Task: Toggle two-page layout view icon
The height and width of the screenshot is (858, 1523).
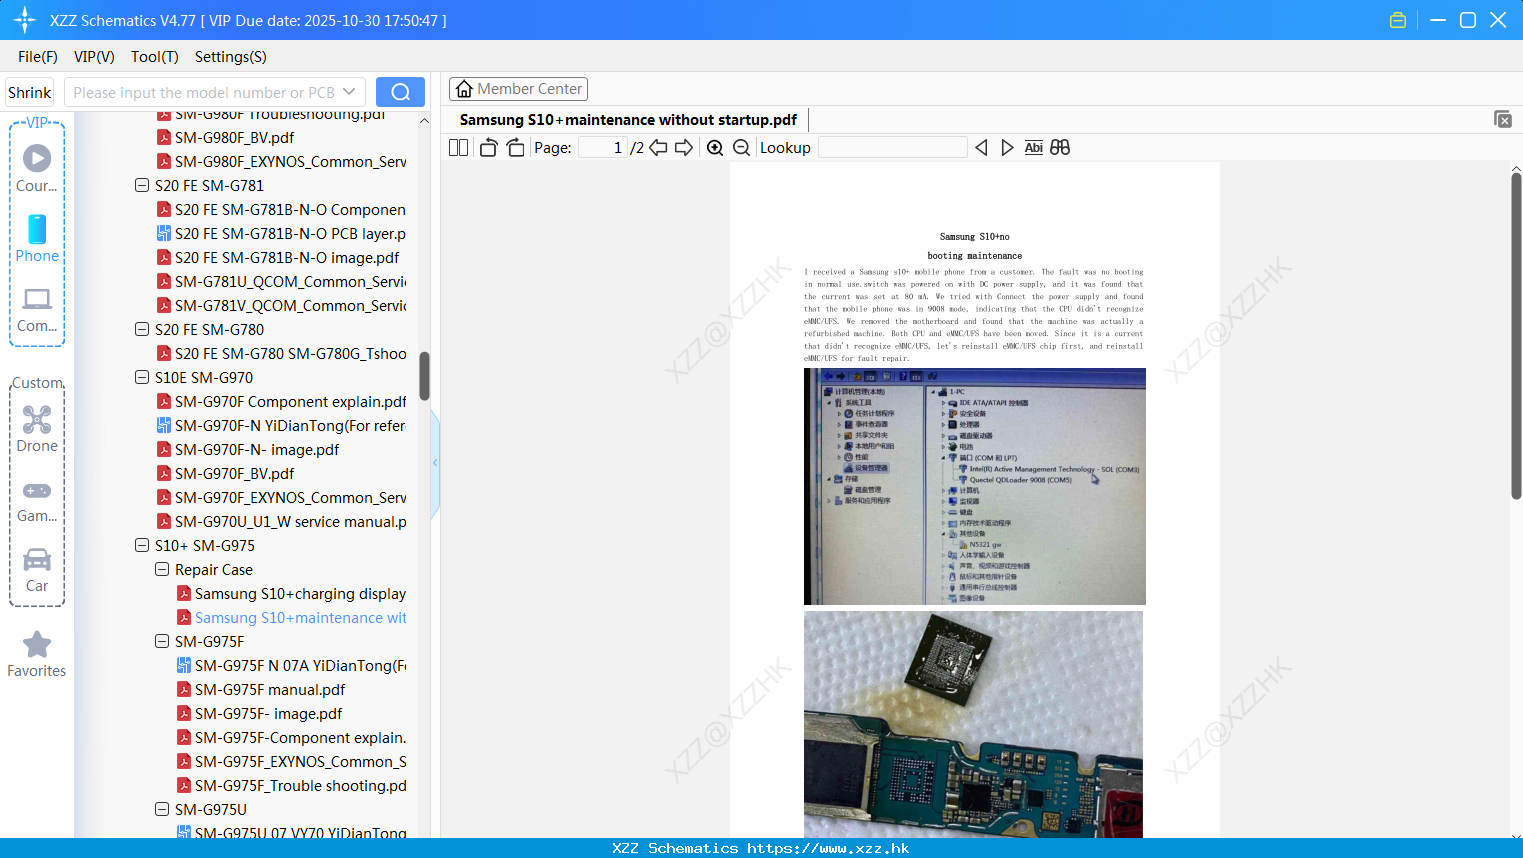Action: click(458, 147)
